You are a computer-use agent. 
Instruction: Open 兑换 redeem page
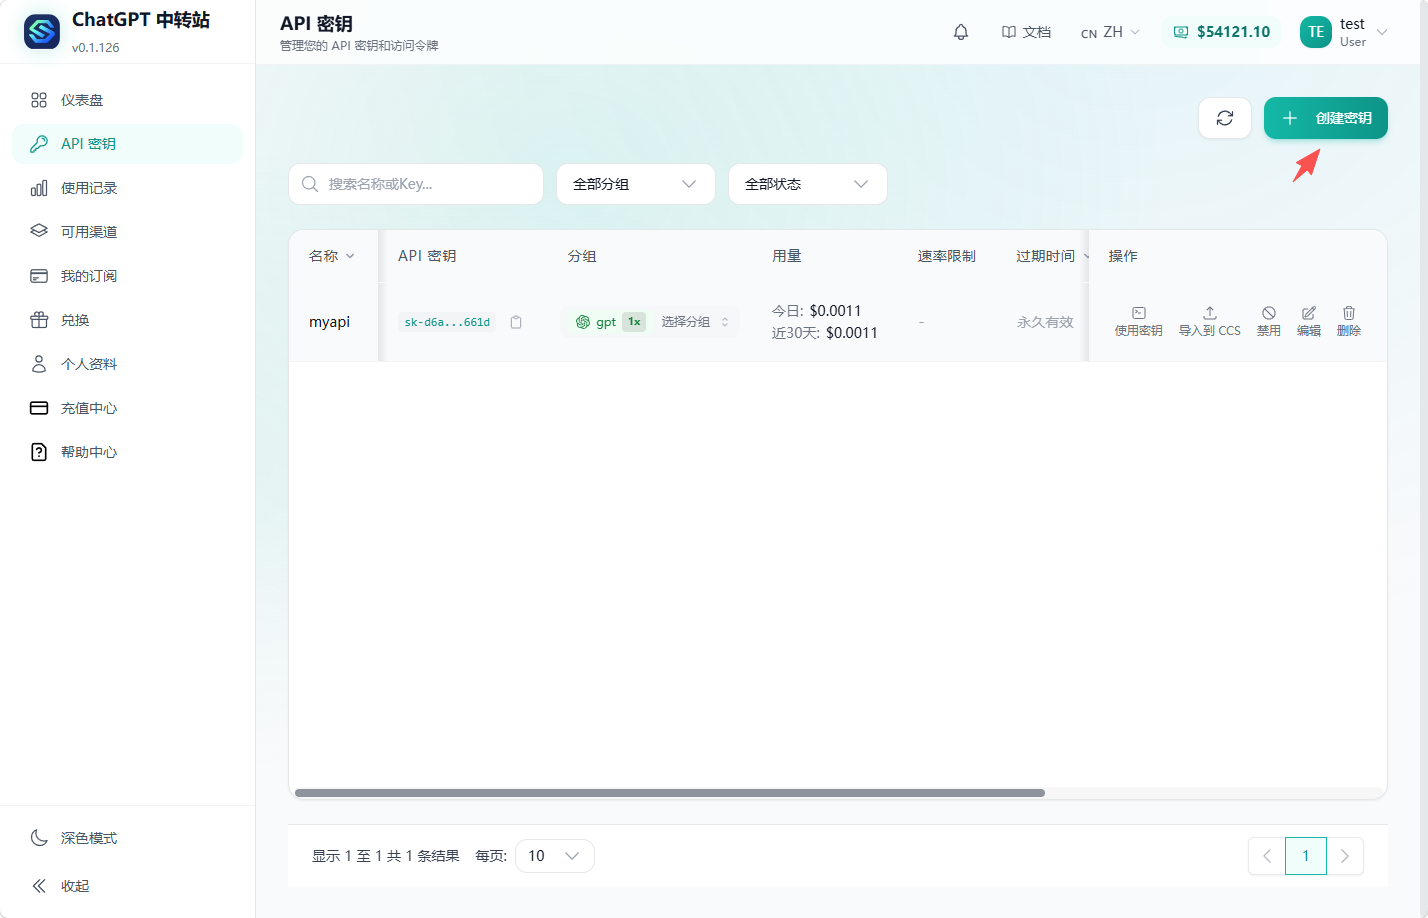pyautogui.click(x=127, y=320)
